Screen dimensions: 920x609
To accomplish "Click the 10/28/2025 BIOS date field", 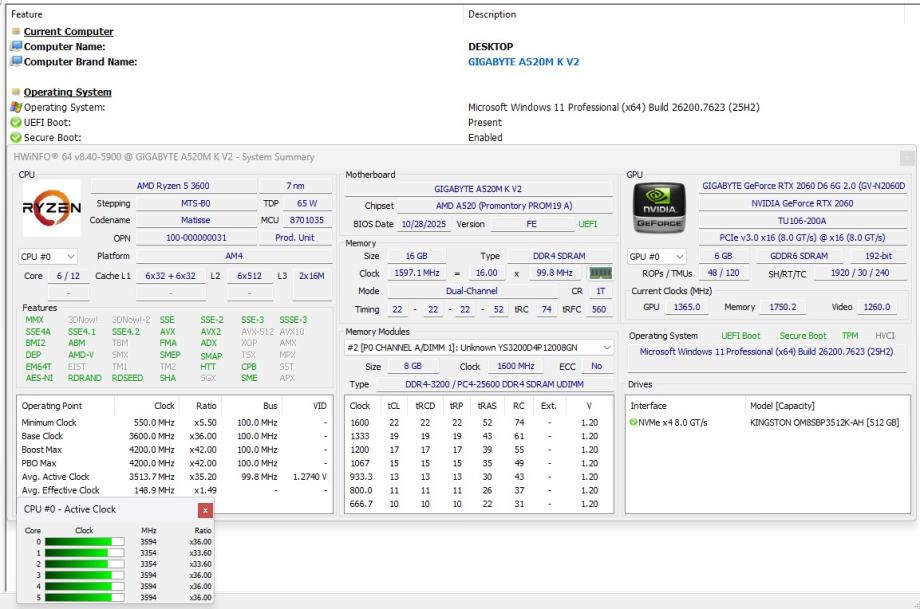I will 424,224.
